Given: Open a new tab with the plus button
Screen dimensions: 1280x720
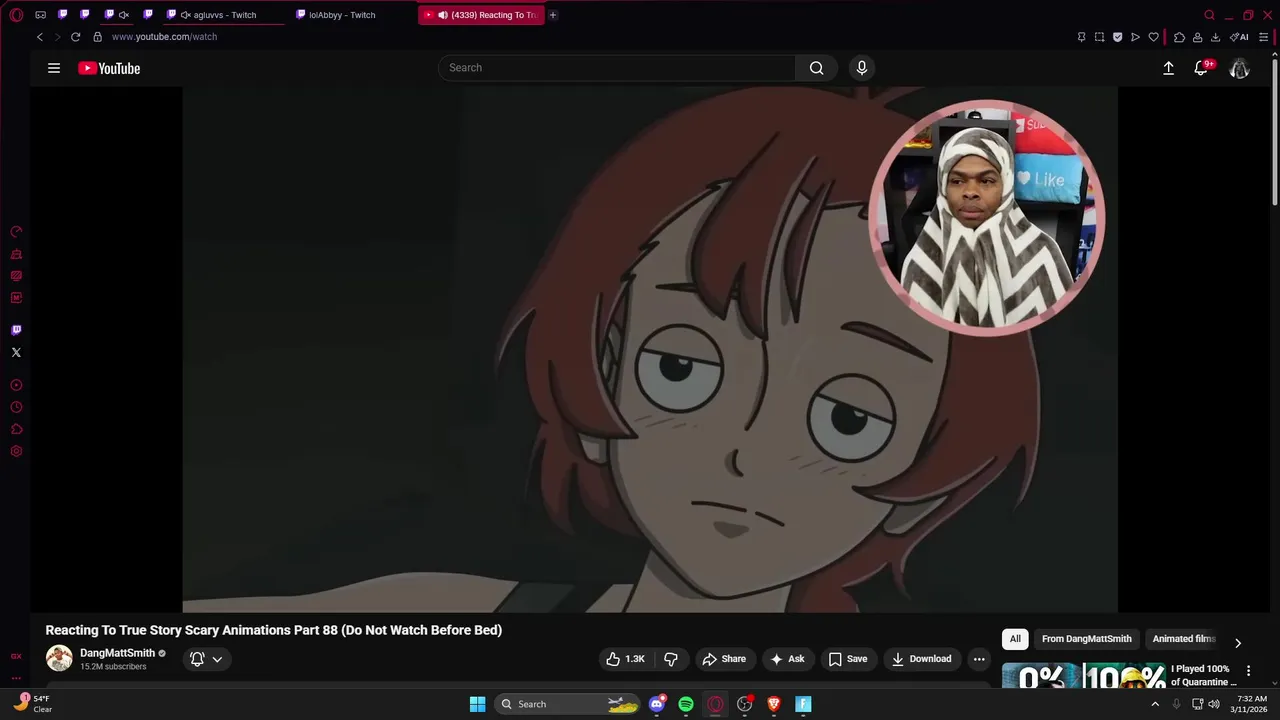Looking at the screenshot, I should click(x=552, y=15).
